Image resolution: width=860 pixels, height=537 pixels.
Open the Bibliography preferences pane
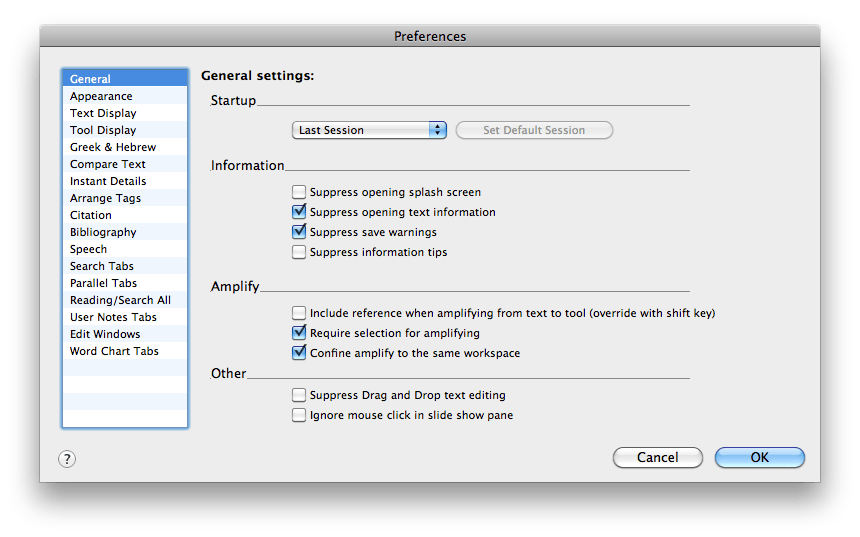click(x=103, y=232)
